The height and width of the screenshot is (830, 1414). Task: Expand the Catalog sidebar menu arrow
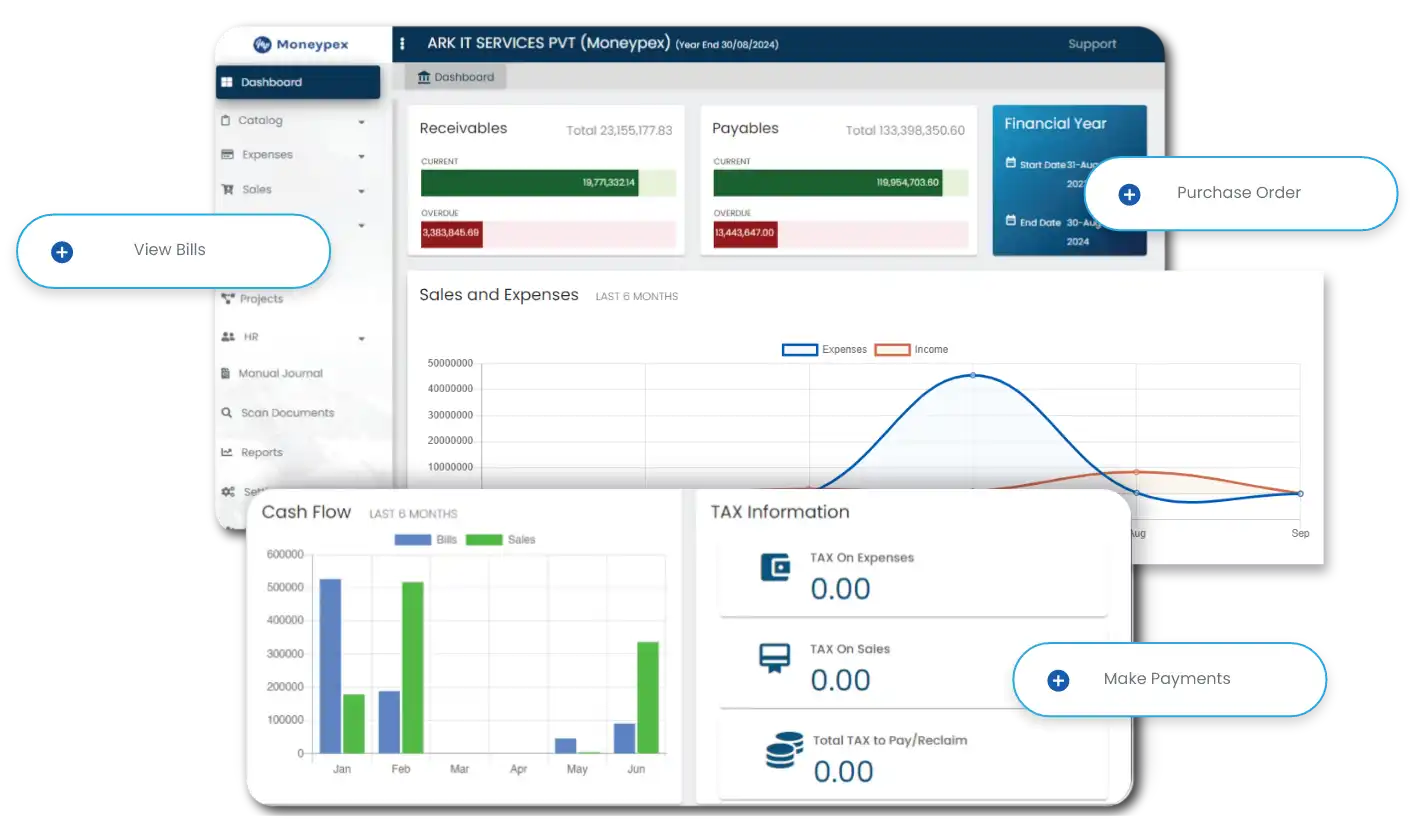point(361,122)
